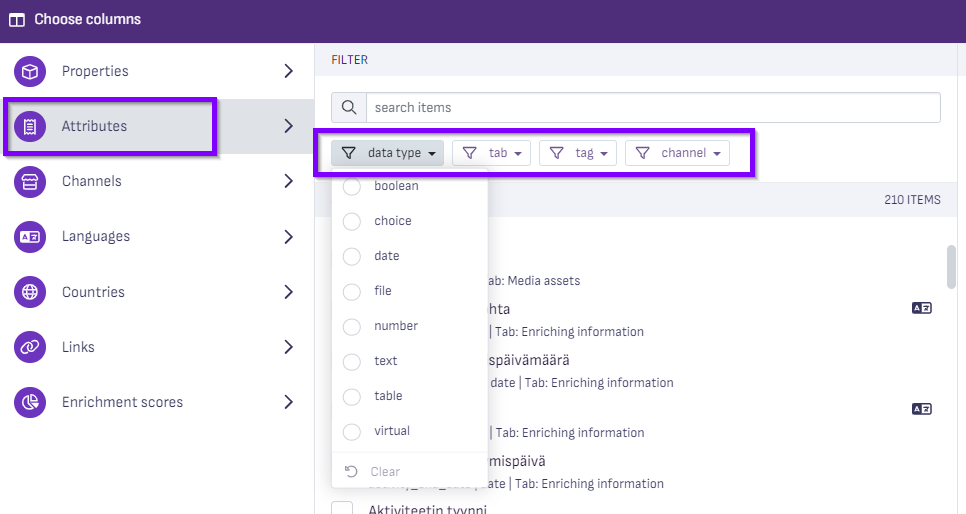Select the Attributes list icon
This screenshot has height=514, width=966.
pos(30,126)
